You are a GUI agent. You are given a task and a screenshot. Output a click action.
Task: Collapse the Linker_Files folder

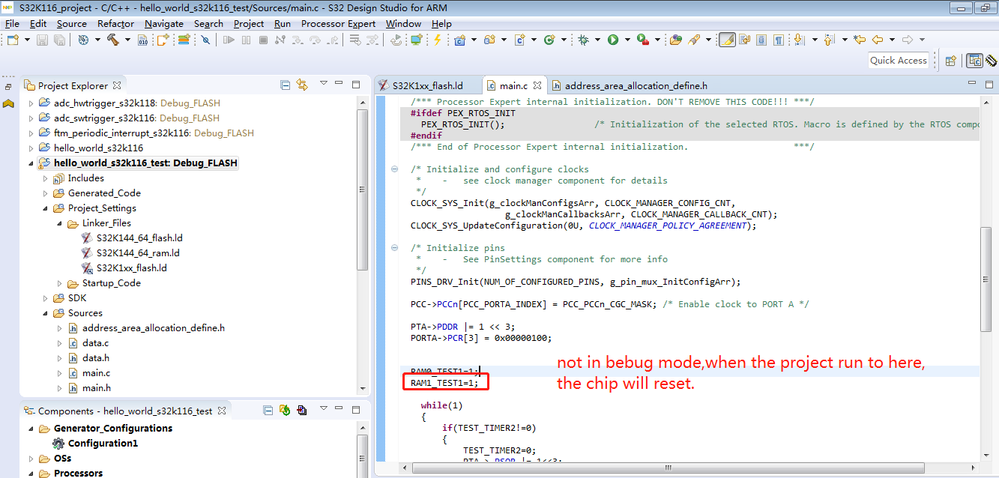click(59, 223)
